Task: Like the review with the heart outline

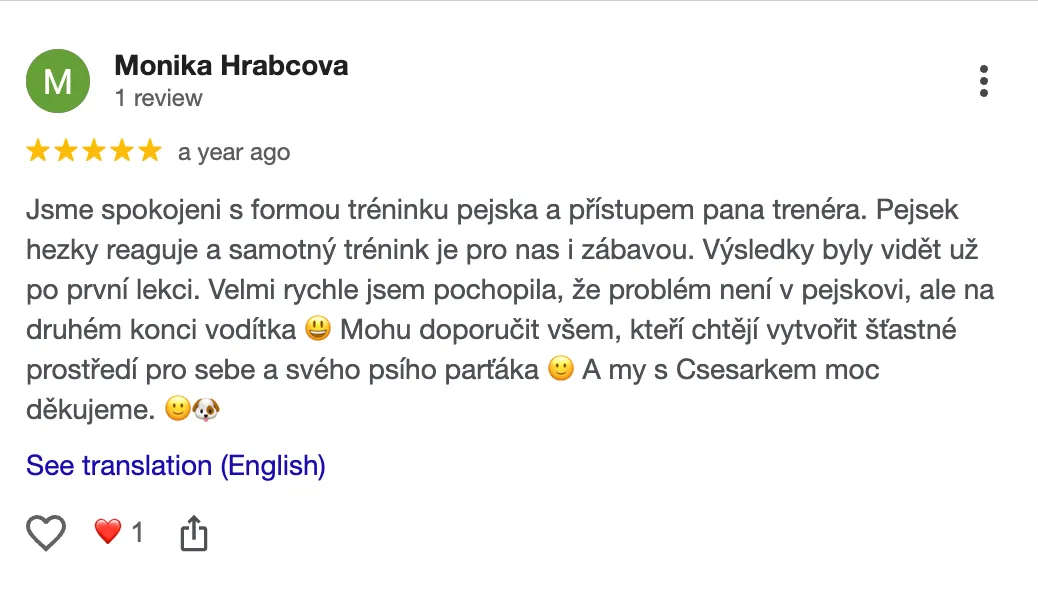Action: click(46, 533)
